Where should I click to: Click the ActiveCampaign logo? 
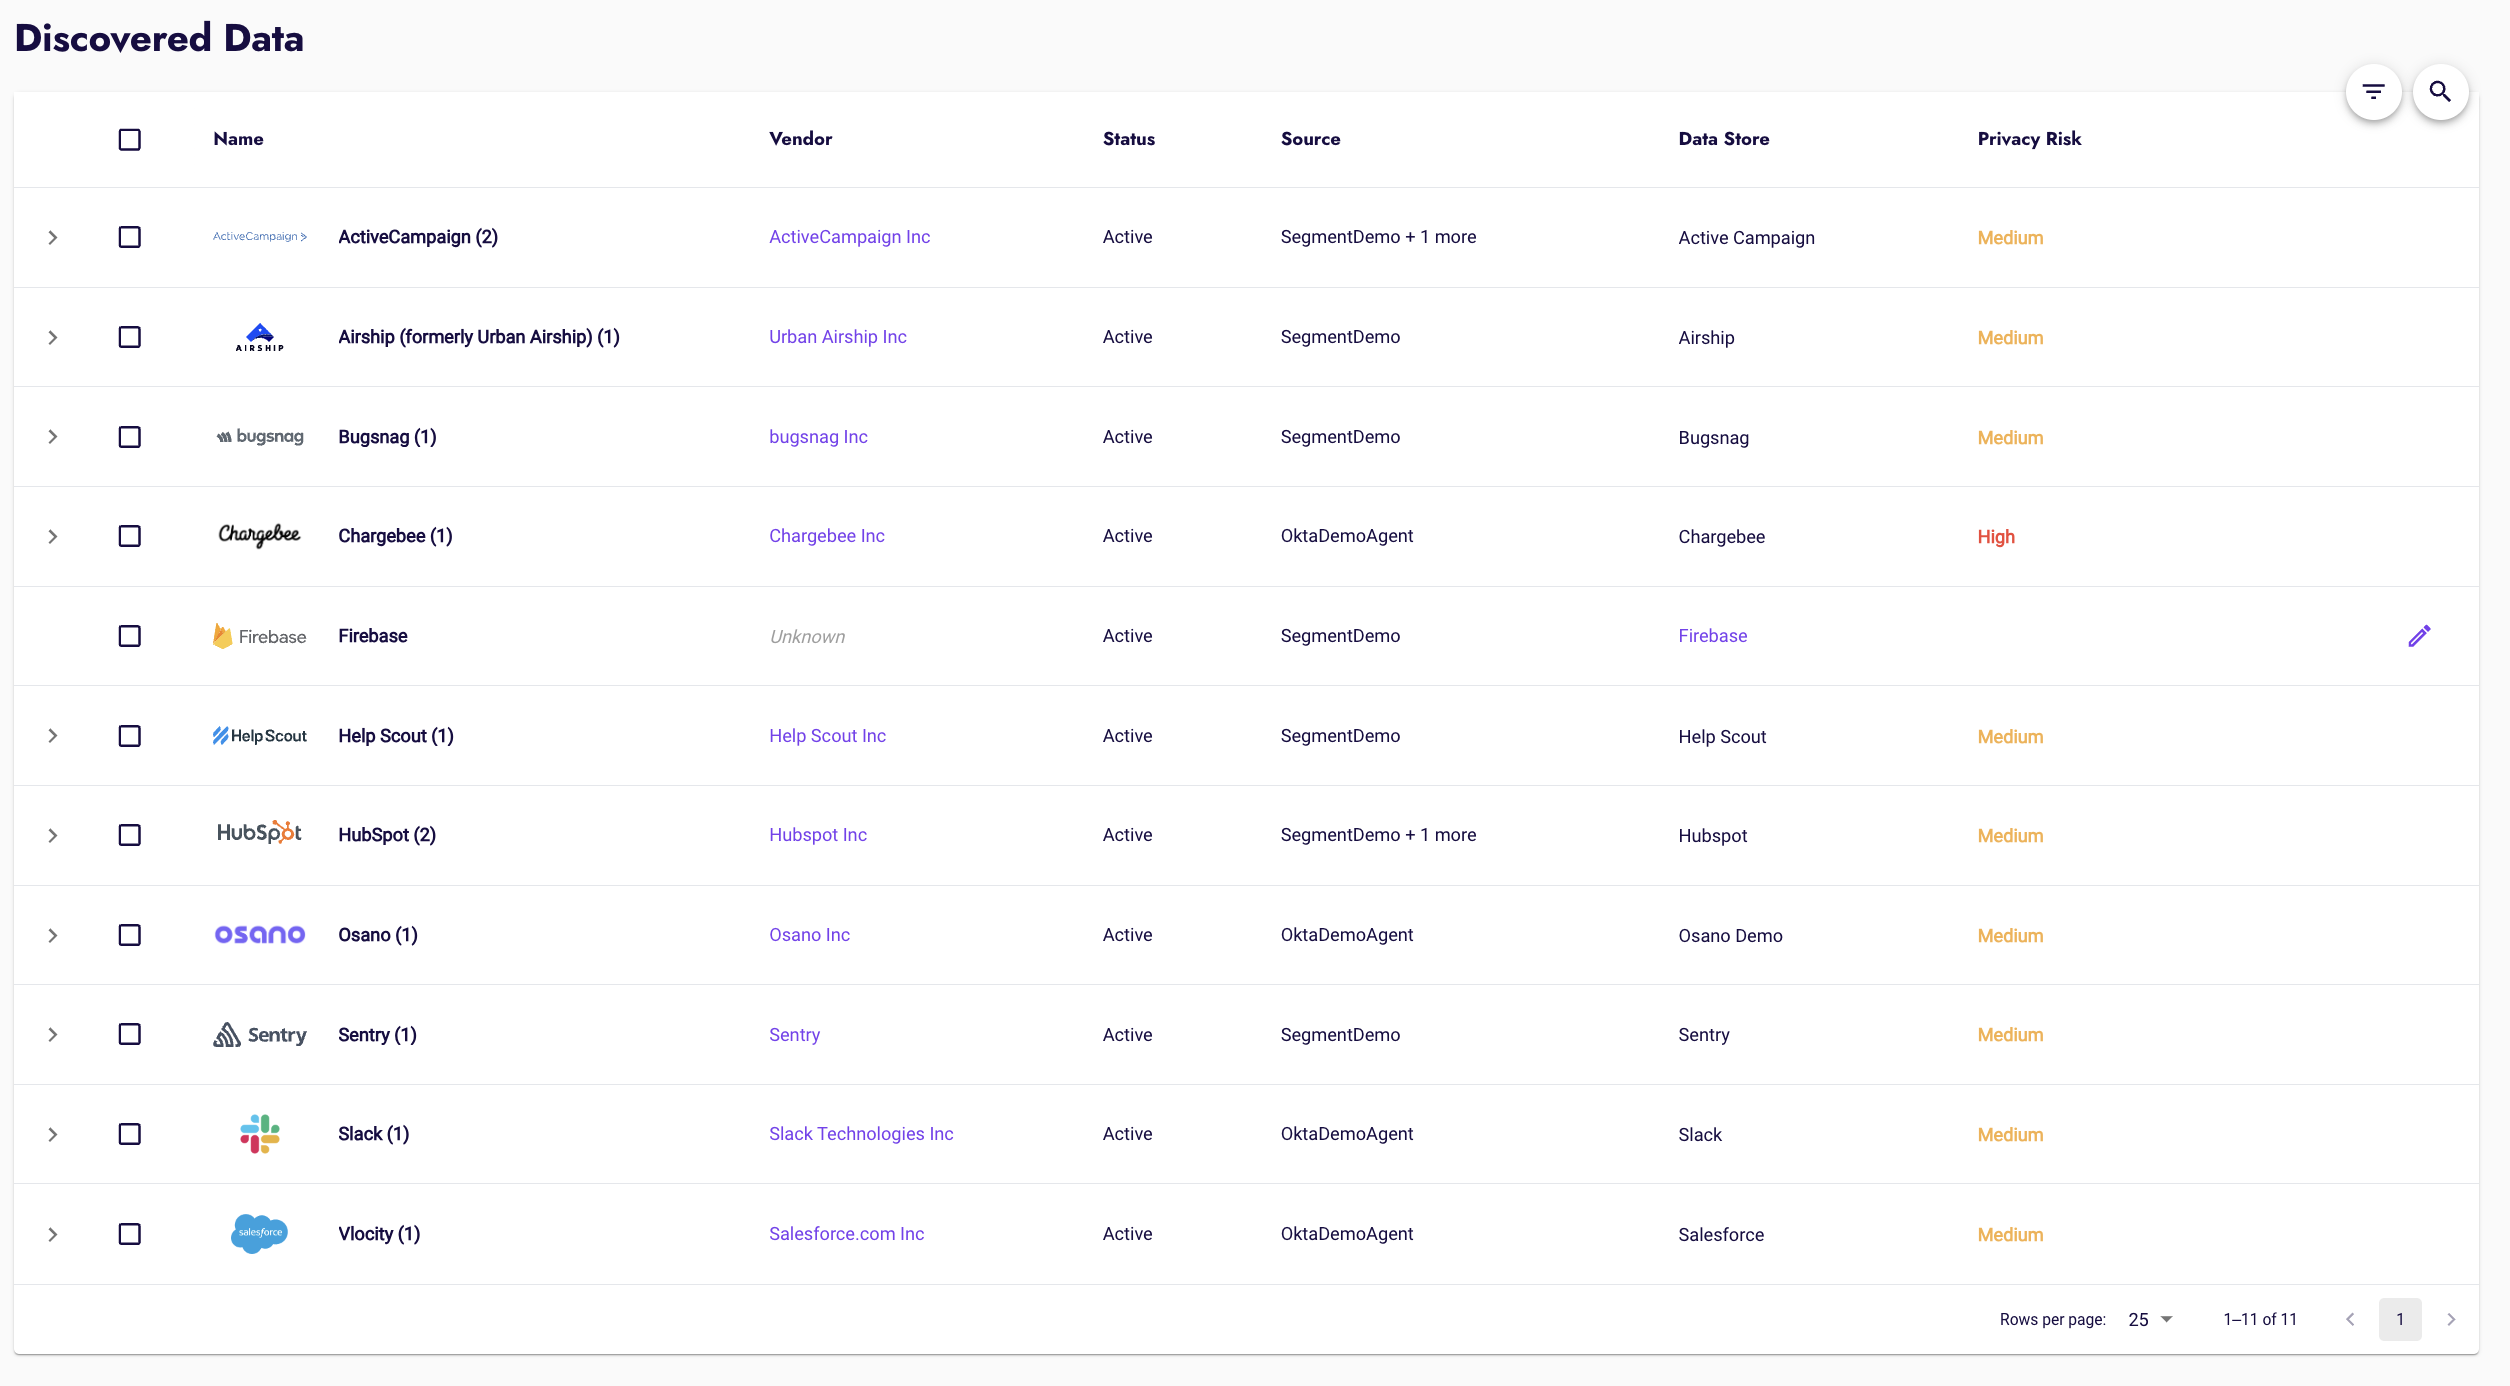point(260,237)
